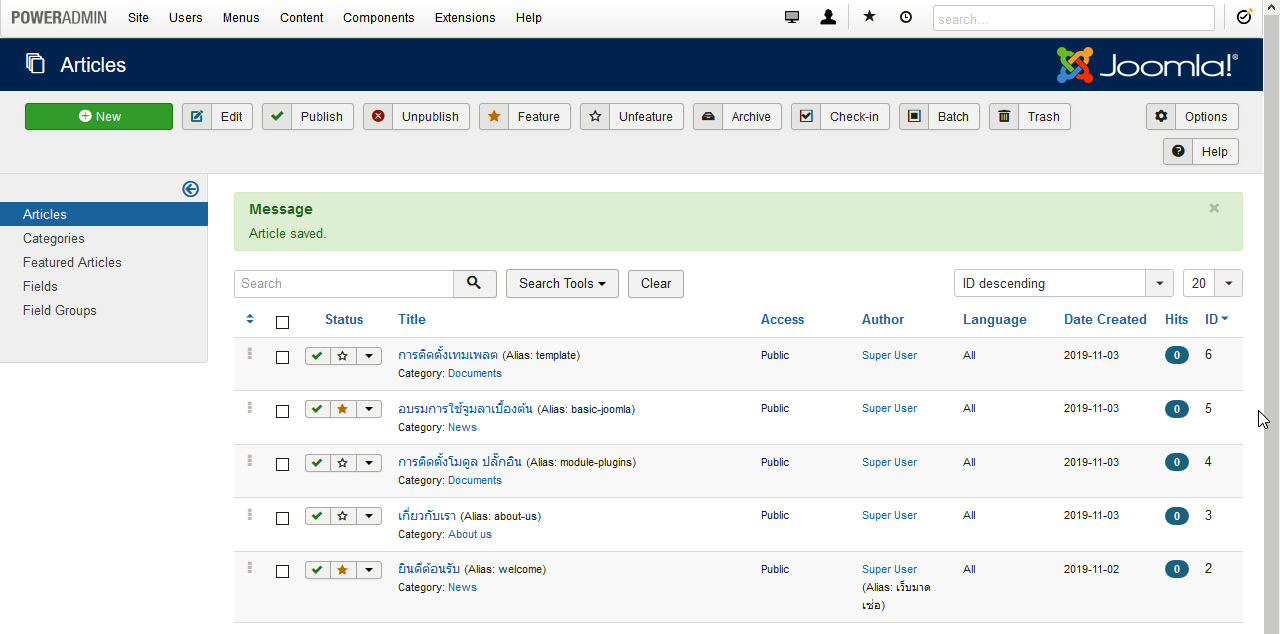
Task: Click the star favorites icon in the top bar
Action: tap(868, 17)
